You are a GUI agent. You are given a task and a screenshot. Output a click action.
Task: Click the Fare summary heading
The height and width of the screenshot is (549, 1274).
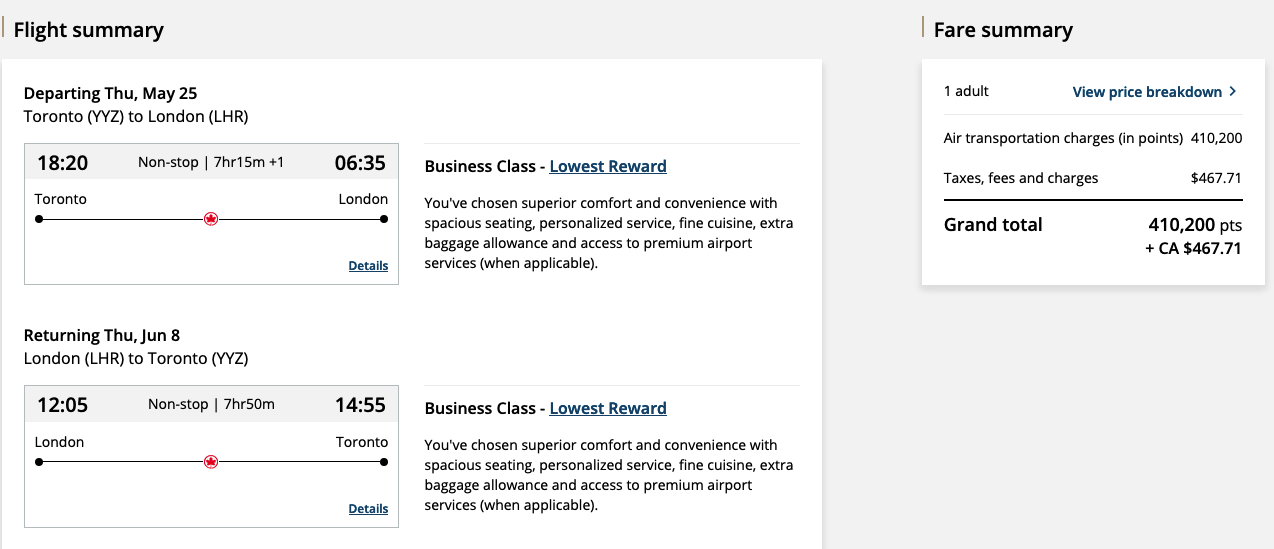[1003, 30]
